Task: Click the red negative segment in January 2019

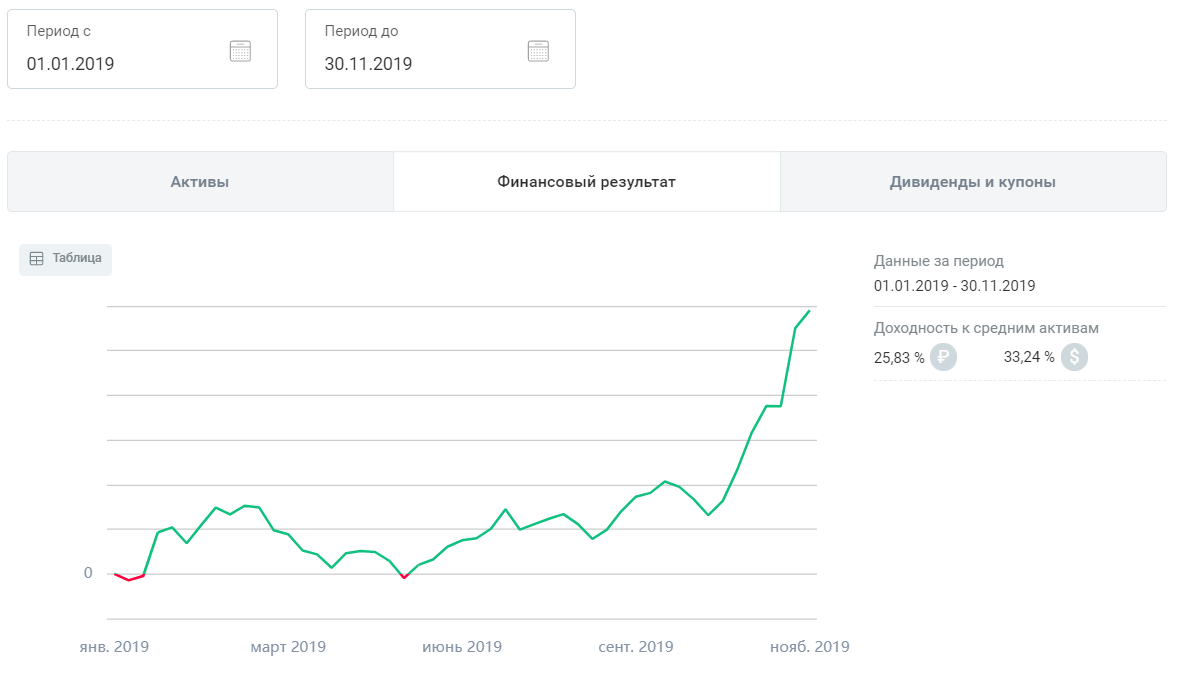Action: (x=129, y=579)
